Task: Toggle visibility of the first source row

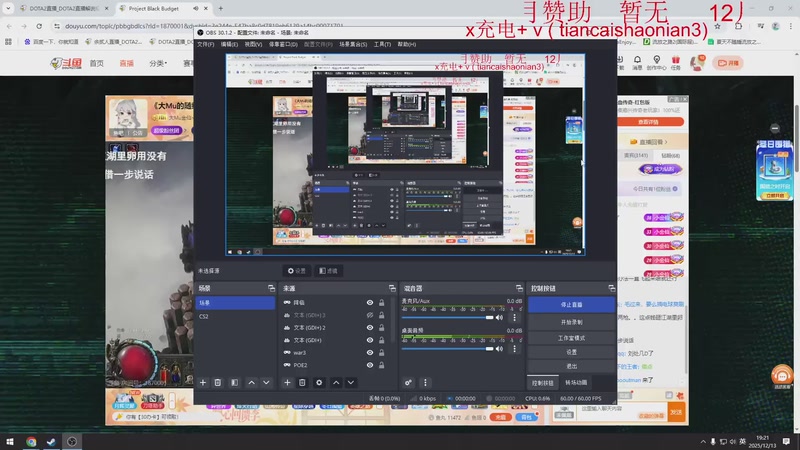Action: click(x=370, y=303)
